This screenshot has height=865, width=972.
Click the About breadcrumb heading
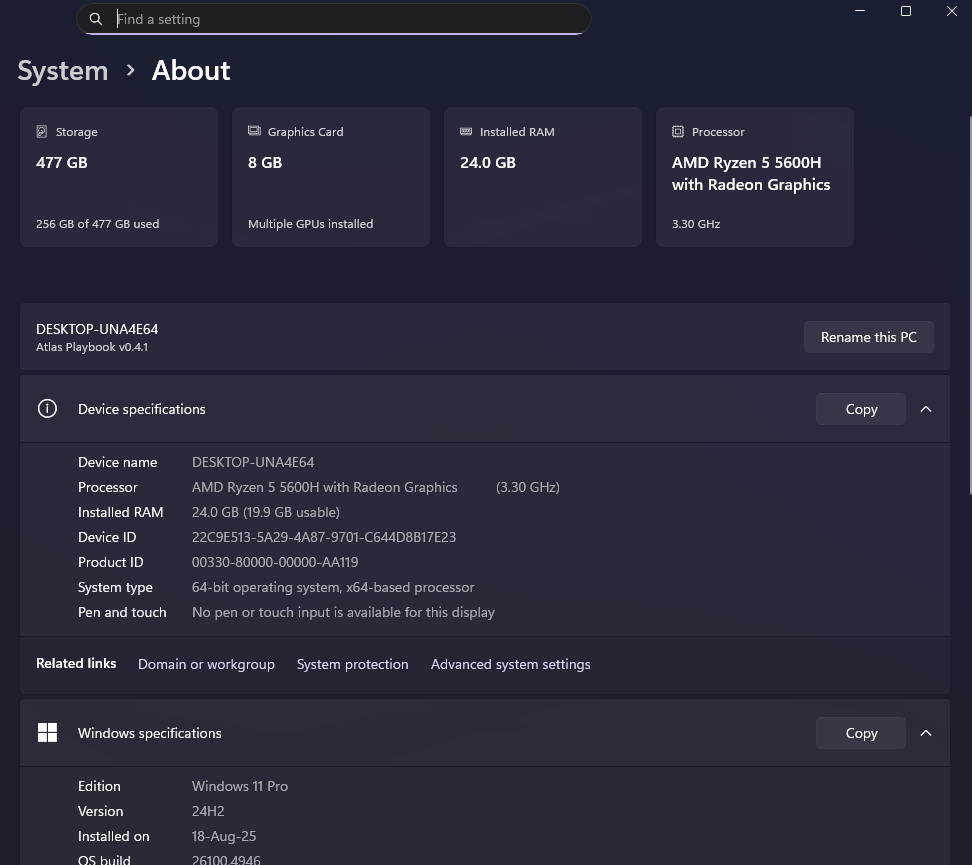tap(191, 71)
